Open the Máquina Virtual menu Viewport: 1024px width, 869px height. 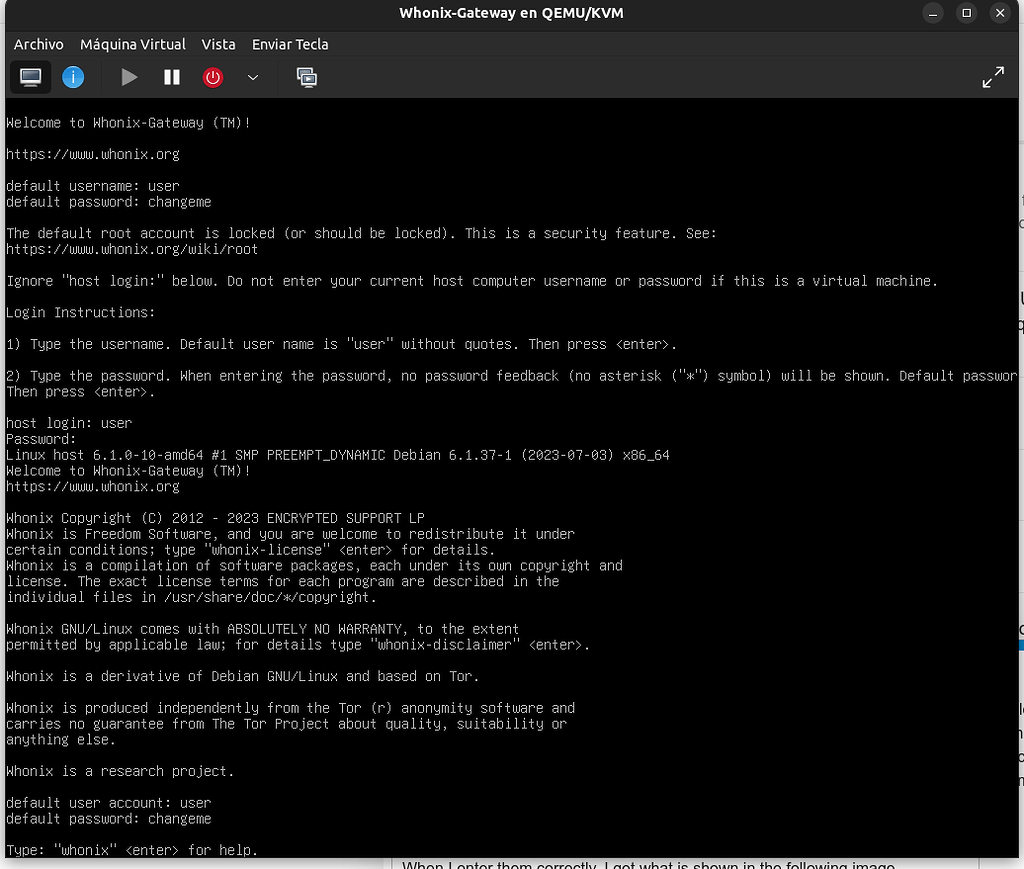pos(133,44)
